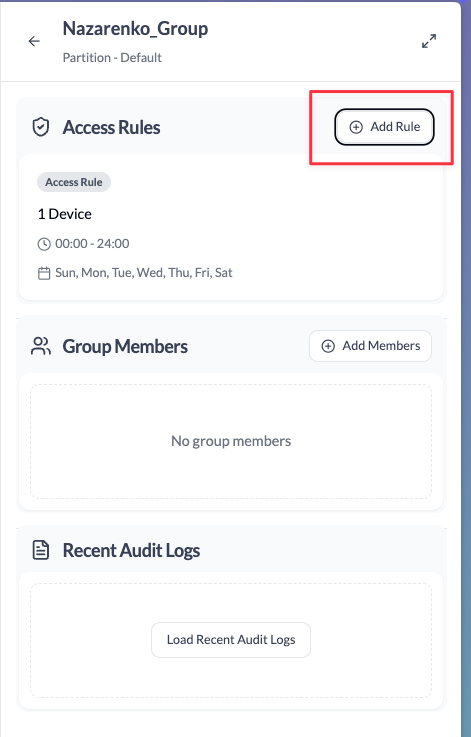This screenshot has width=471, height=737.
Task: Add a new access rule
Action: click(x=385, y=127)
